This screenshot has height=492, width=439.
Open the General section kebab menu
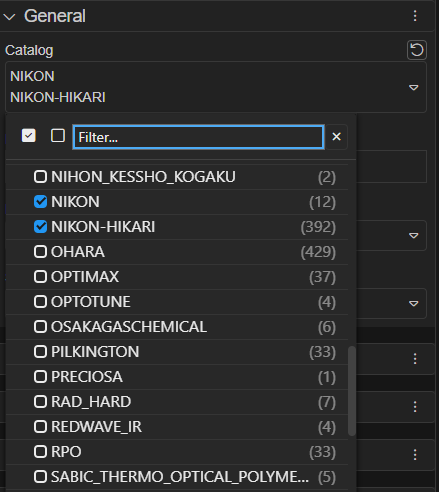pos(415,16)
